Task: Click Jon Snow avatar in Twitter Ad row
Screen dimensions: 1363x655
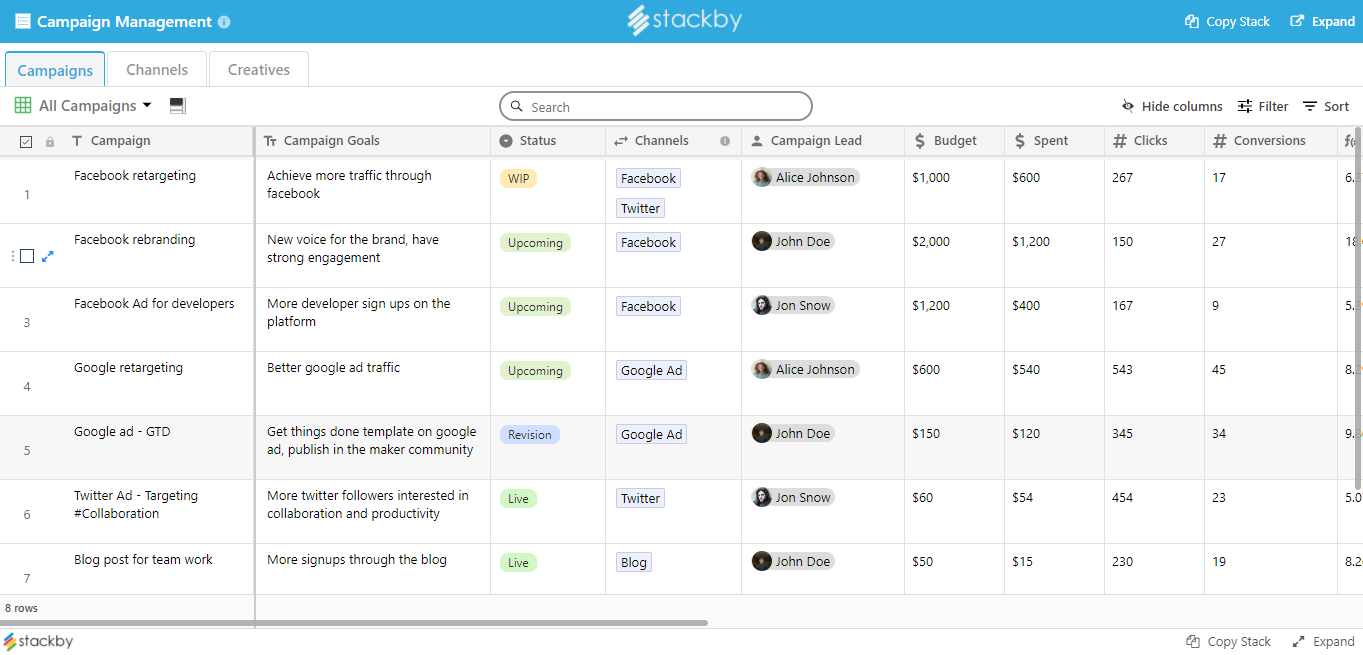Action: click(x=762, y=497)
